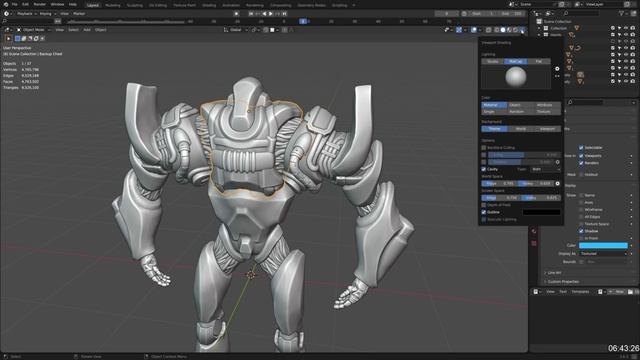Select Studio lighting mode

tap(493, 61)
